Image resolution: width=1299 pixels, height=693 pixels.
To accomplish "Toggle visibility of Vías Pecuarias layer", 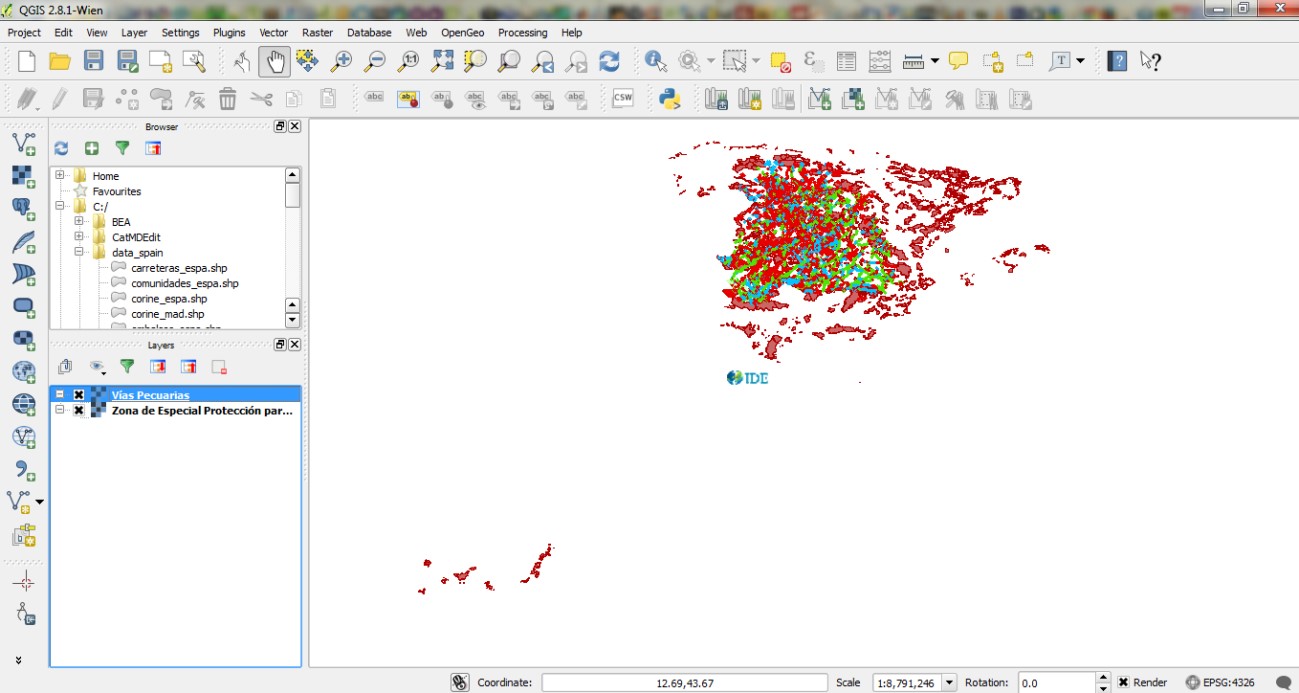I will (79, 395).
